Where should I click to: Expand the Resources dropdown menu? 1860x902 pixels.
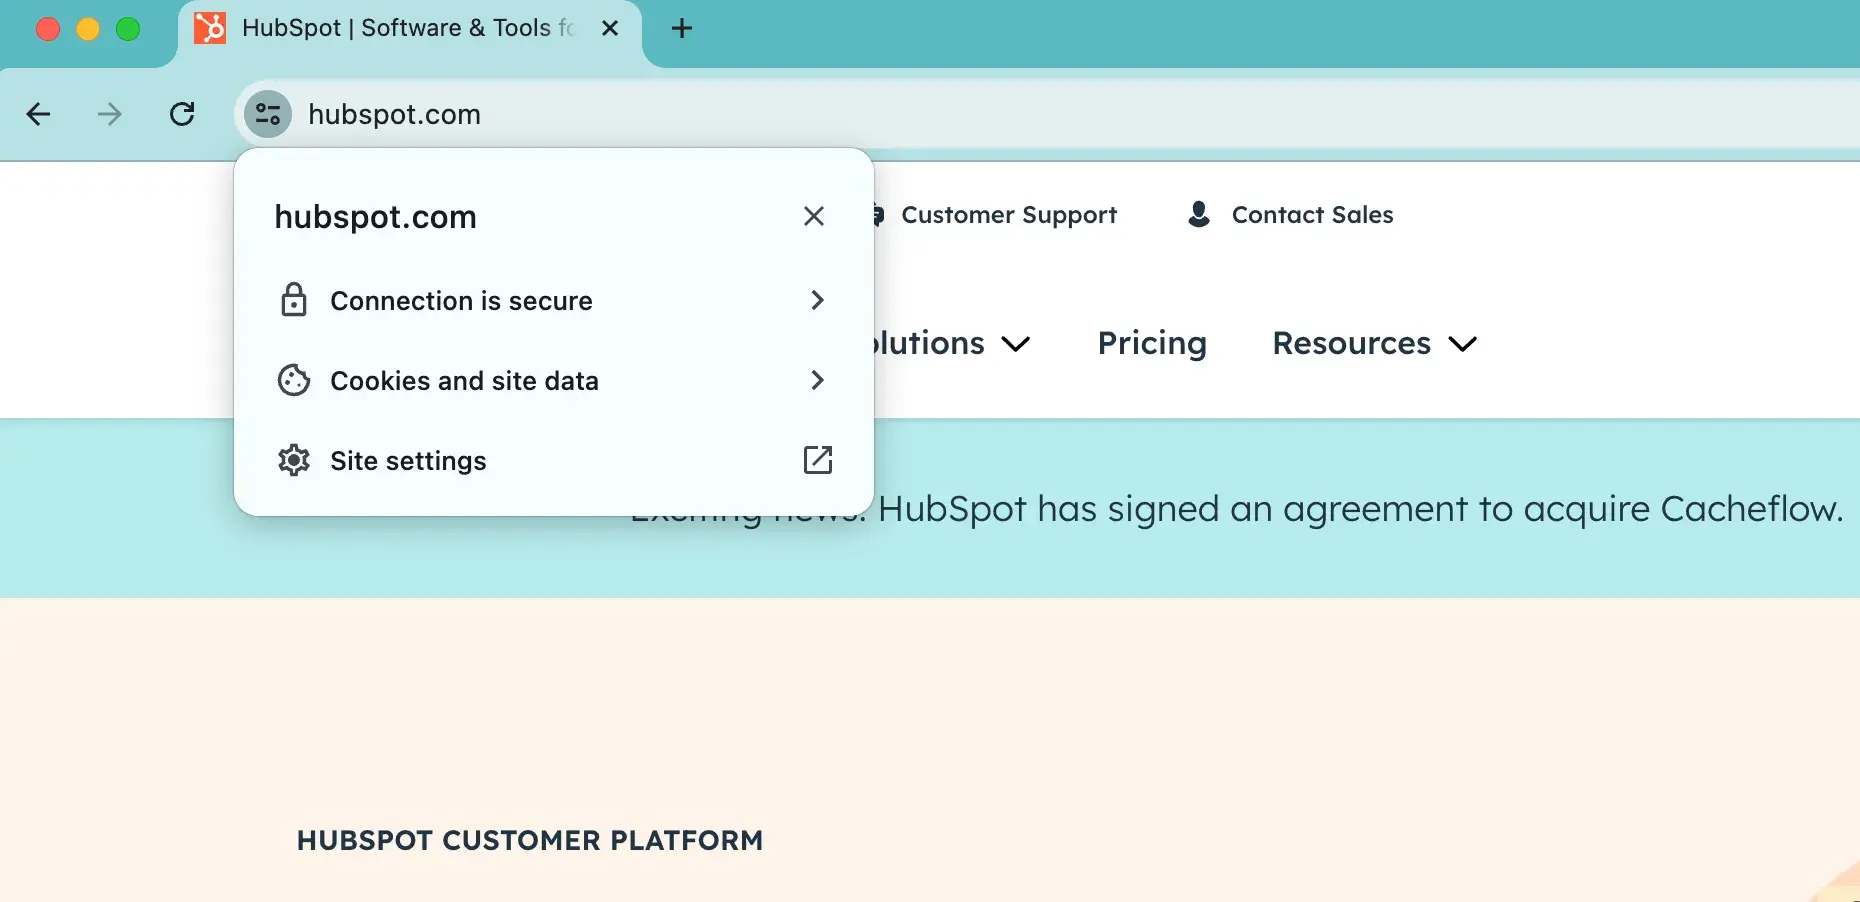[x=1375, y=343]
